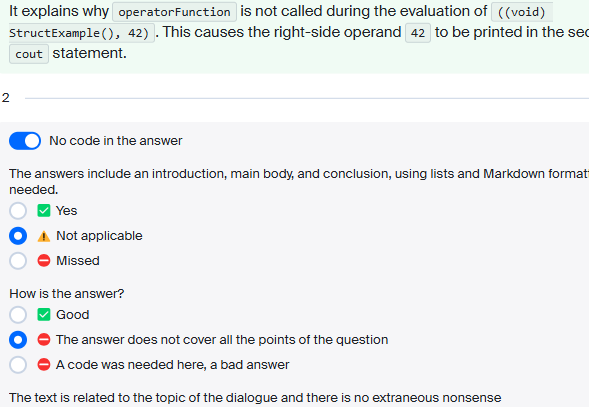Image resolution: width=589 pixels, height=407 pixels.
Task: Click the red icon beside answer does not cover
Action: [x=44, y=340]
